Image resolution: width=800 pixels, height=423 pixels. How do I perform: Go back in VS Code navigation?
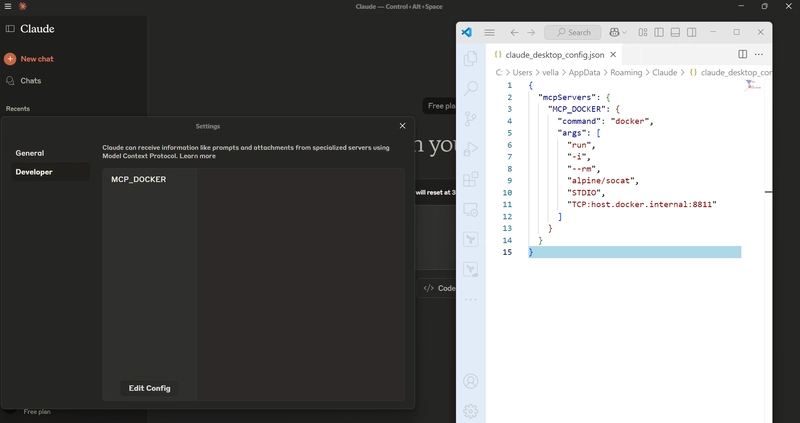514,32
